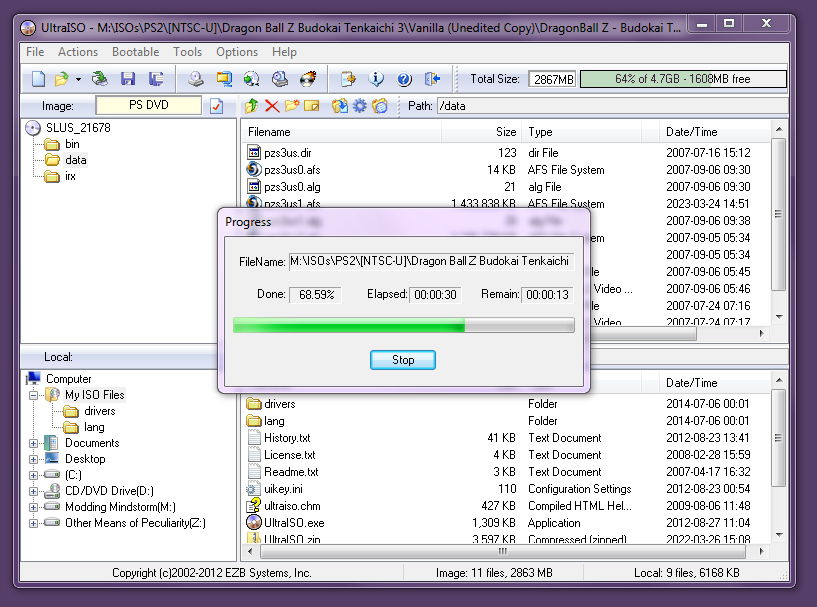Click the Burn CD/DVD Image flaming disc icon
817x607 pixels.
coord(308,79)
